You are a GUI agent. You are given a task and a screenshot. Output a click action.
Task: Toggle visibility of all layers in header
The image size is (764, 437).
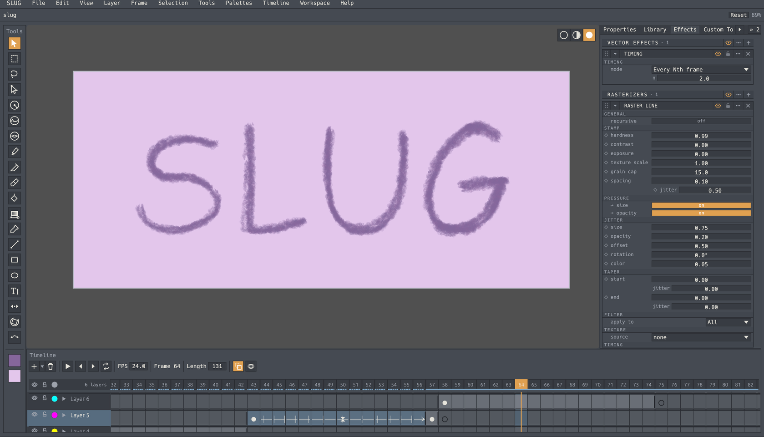34,385
